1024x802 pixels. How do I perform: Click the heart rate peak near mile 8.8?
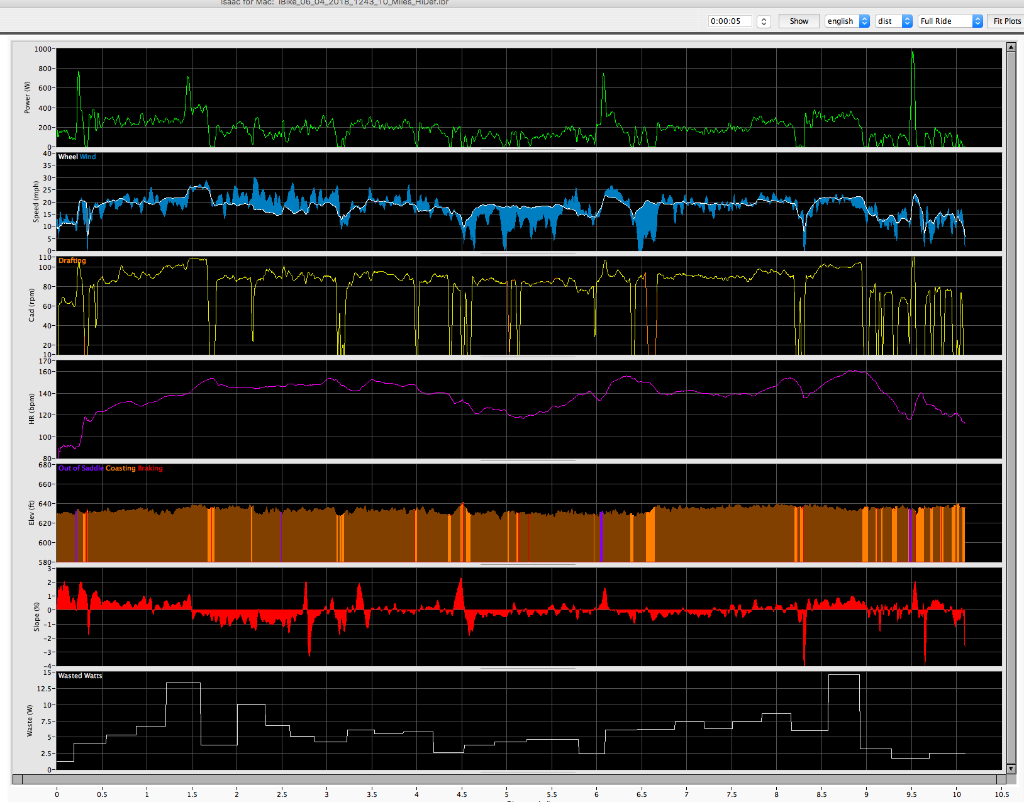pyautogui.click(x=854, y=372)
